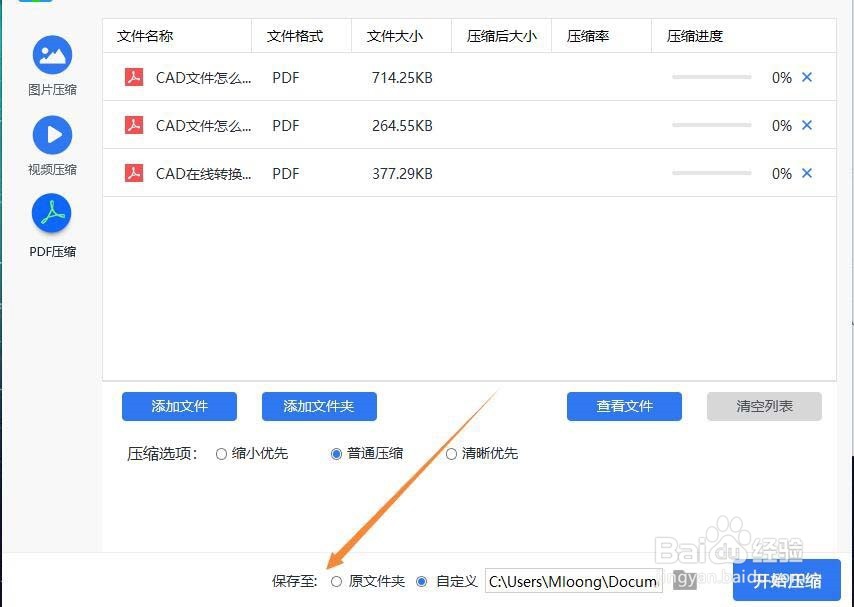The height and width of the screenshot is (607, 854).
Task: Start compression with the 开始压缩 button
Action: pyautogui.click(x=785, y=579)
